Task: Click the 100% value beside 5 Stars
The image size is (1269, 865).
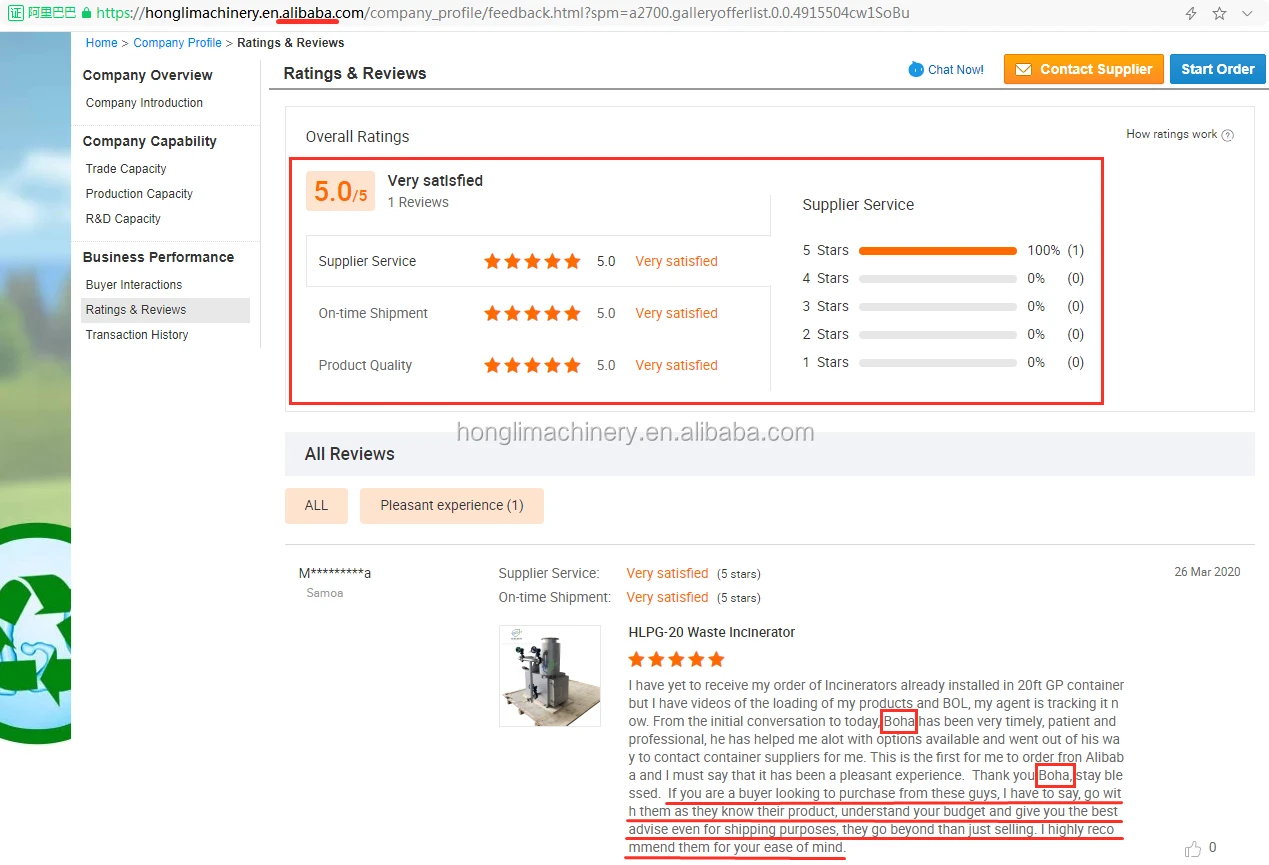Action: point(1043,250)
